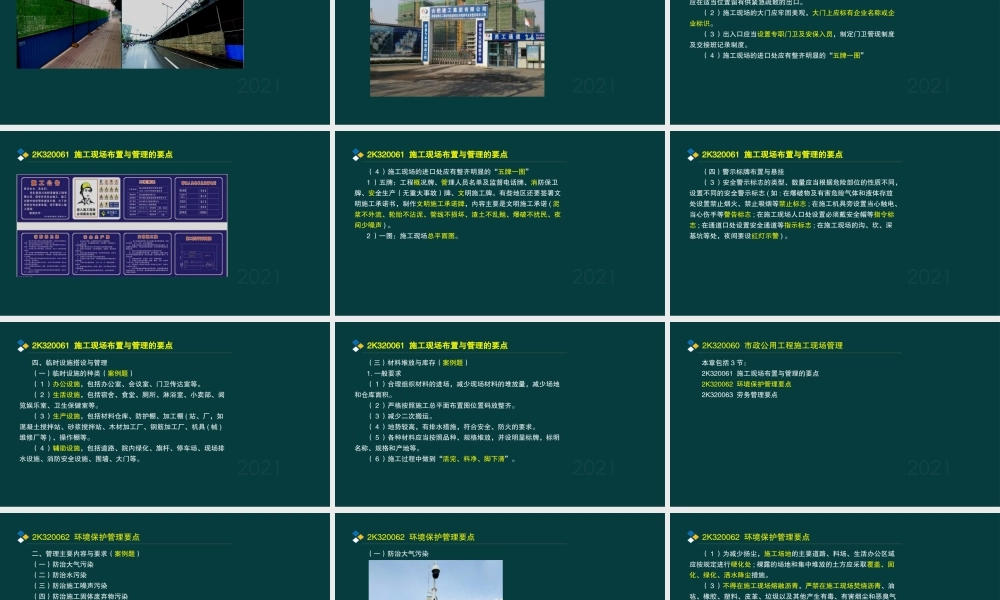The height and width of the screenshot is (600, 1000).
Task: Click the site entrance gate photograph
Action: (457, 48)
